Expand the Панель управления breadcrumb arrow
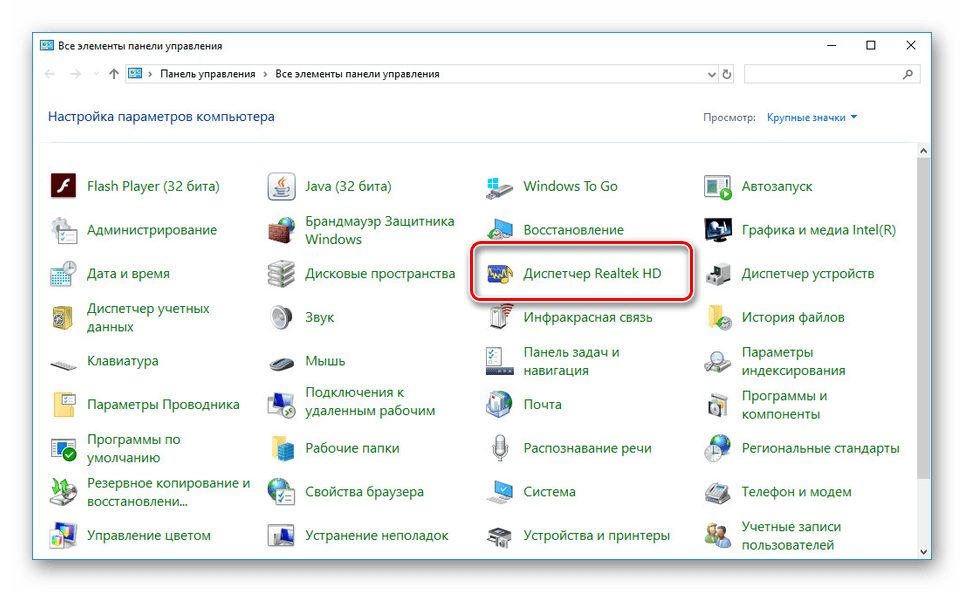 point(265,74)
